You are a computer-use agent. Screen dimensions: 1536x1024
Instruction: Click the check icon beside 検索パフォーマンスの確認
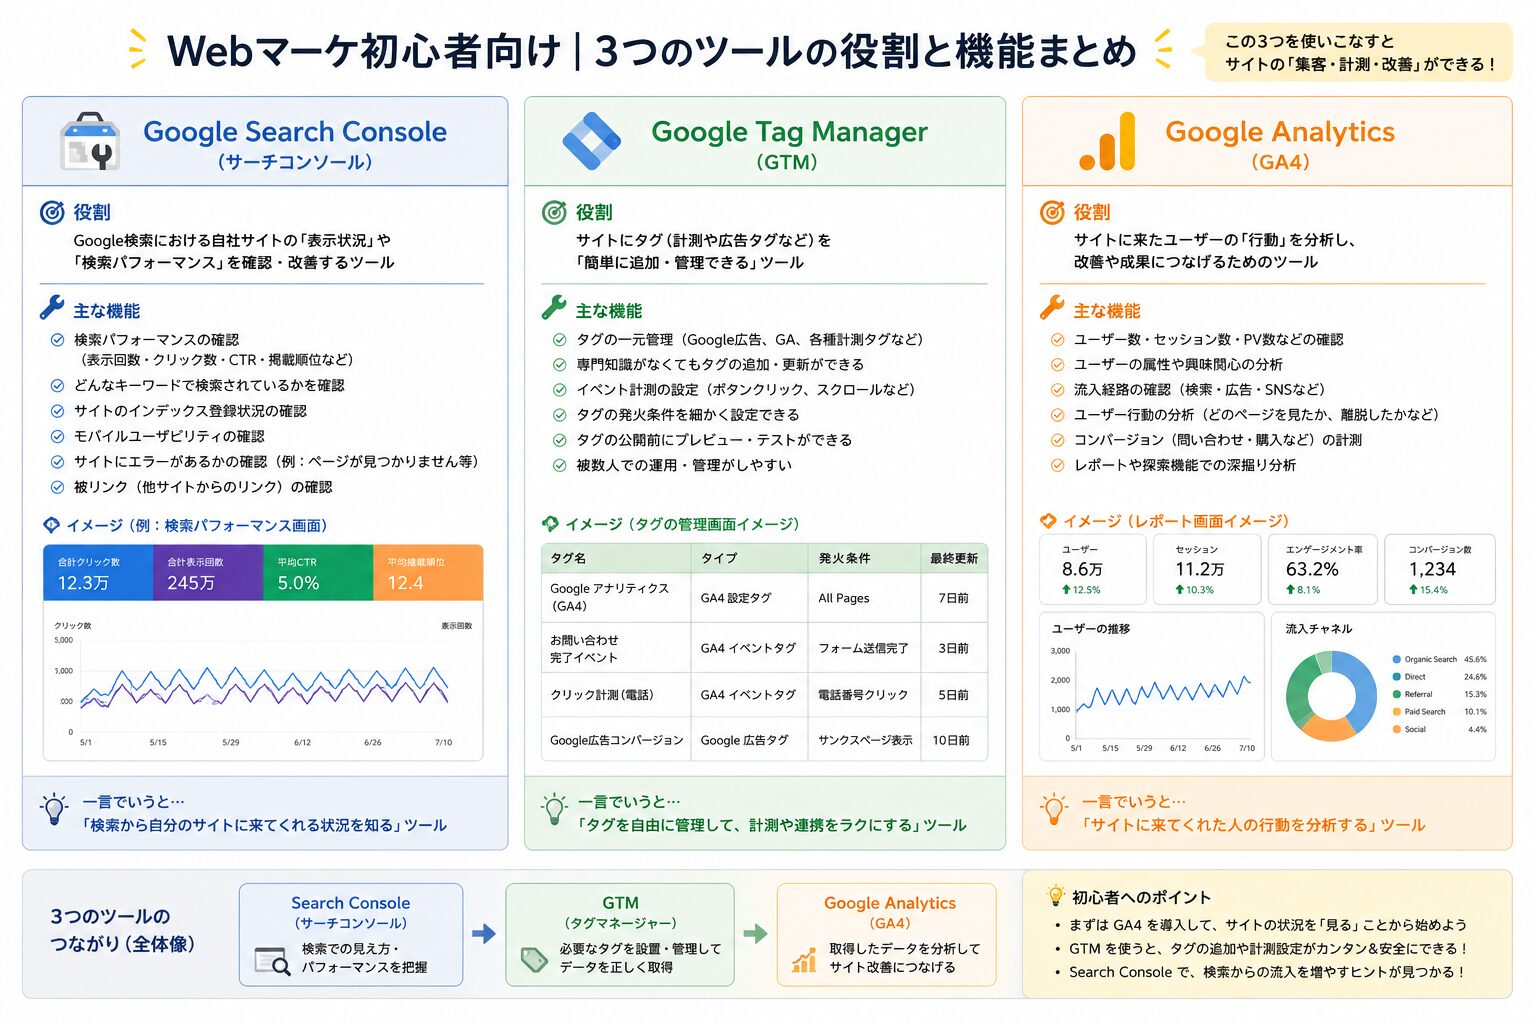57,340
